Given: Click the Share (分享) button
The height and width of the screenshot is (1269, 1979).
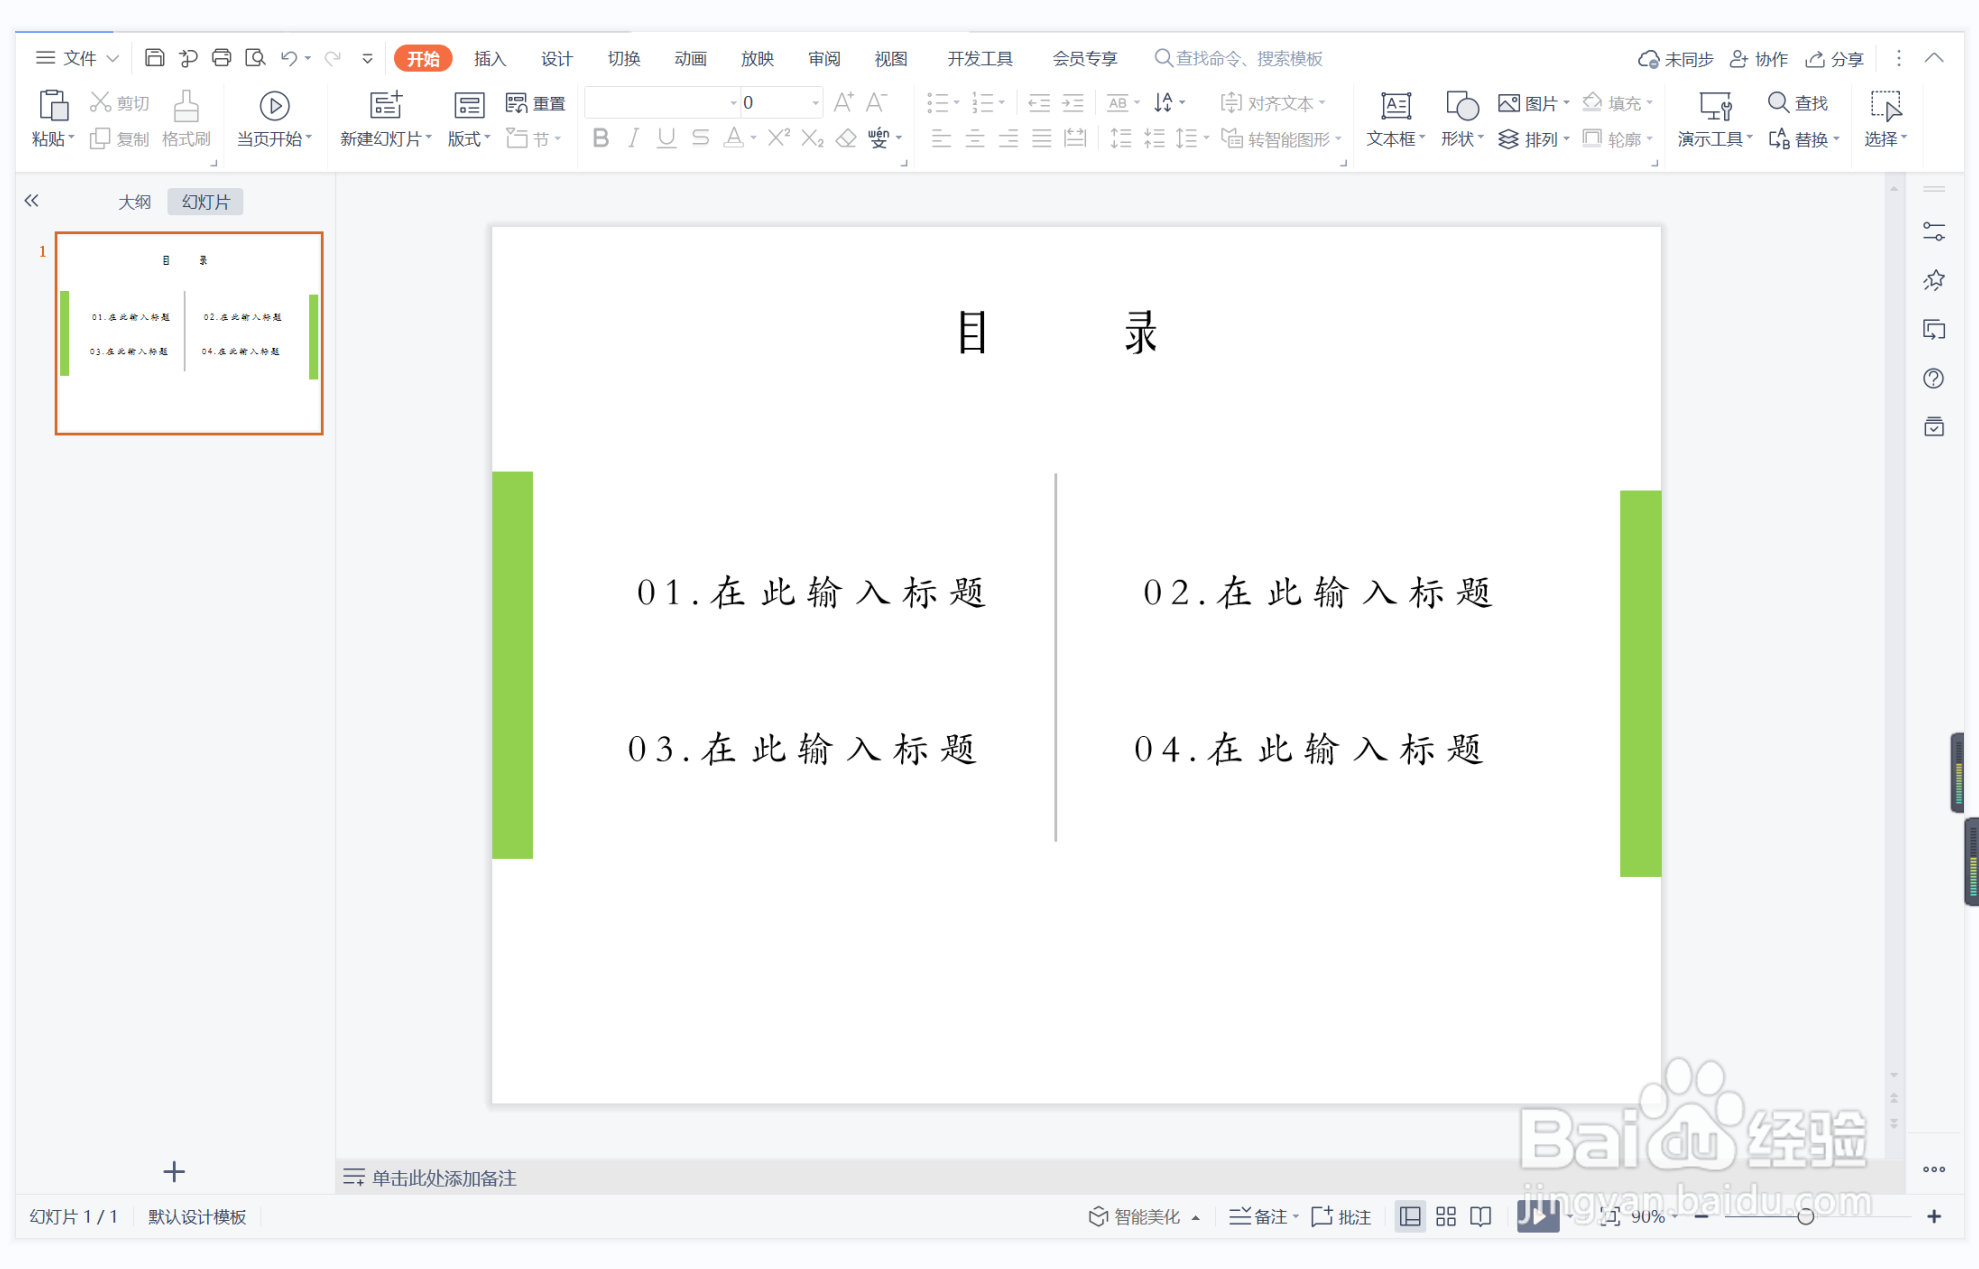Looking at the screenshot, I should tap(1834, 58).
